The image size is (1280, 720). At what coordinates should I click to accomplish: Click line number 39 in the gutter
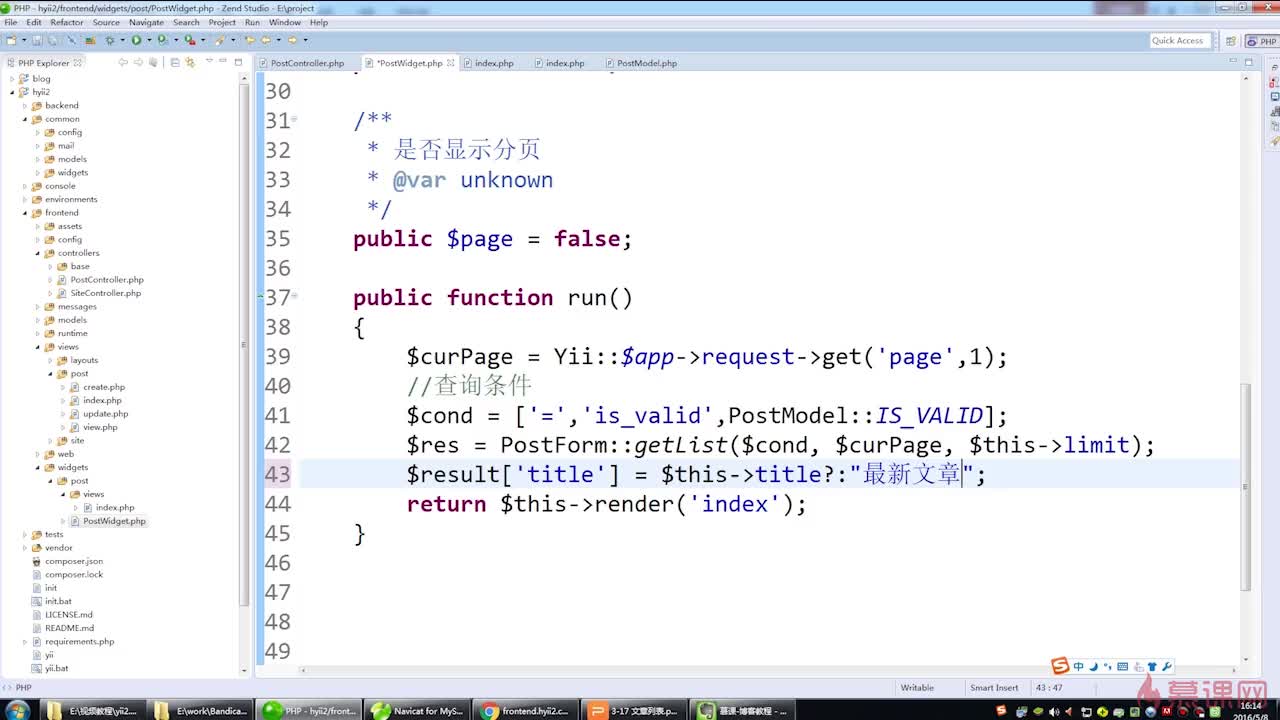pyautogui.click(x=277, y=357)
